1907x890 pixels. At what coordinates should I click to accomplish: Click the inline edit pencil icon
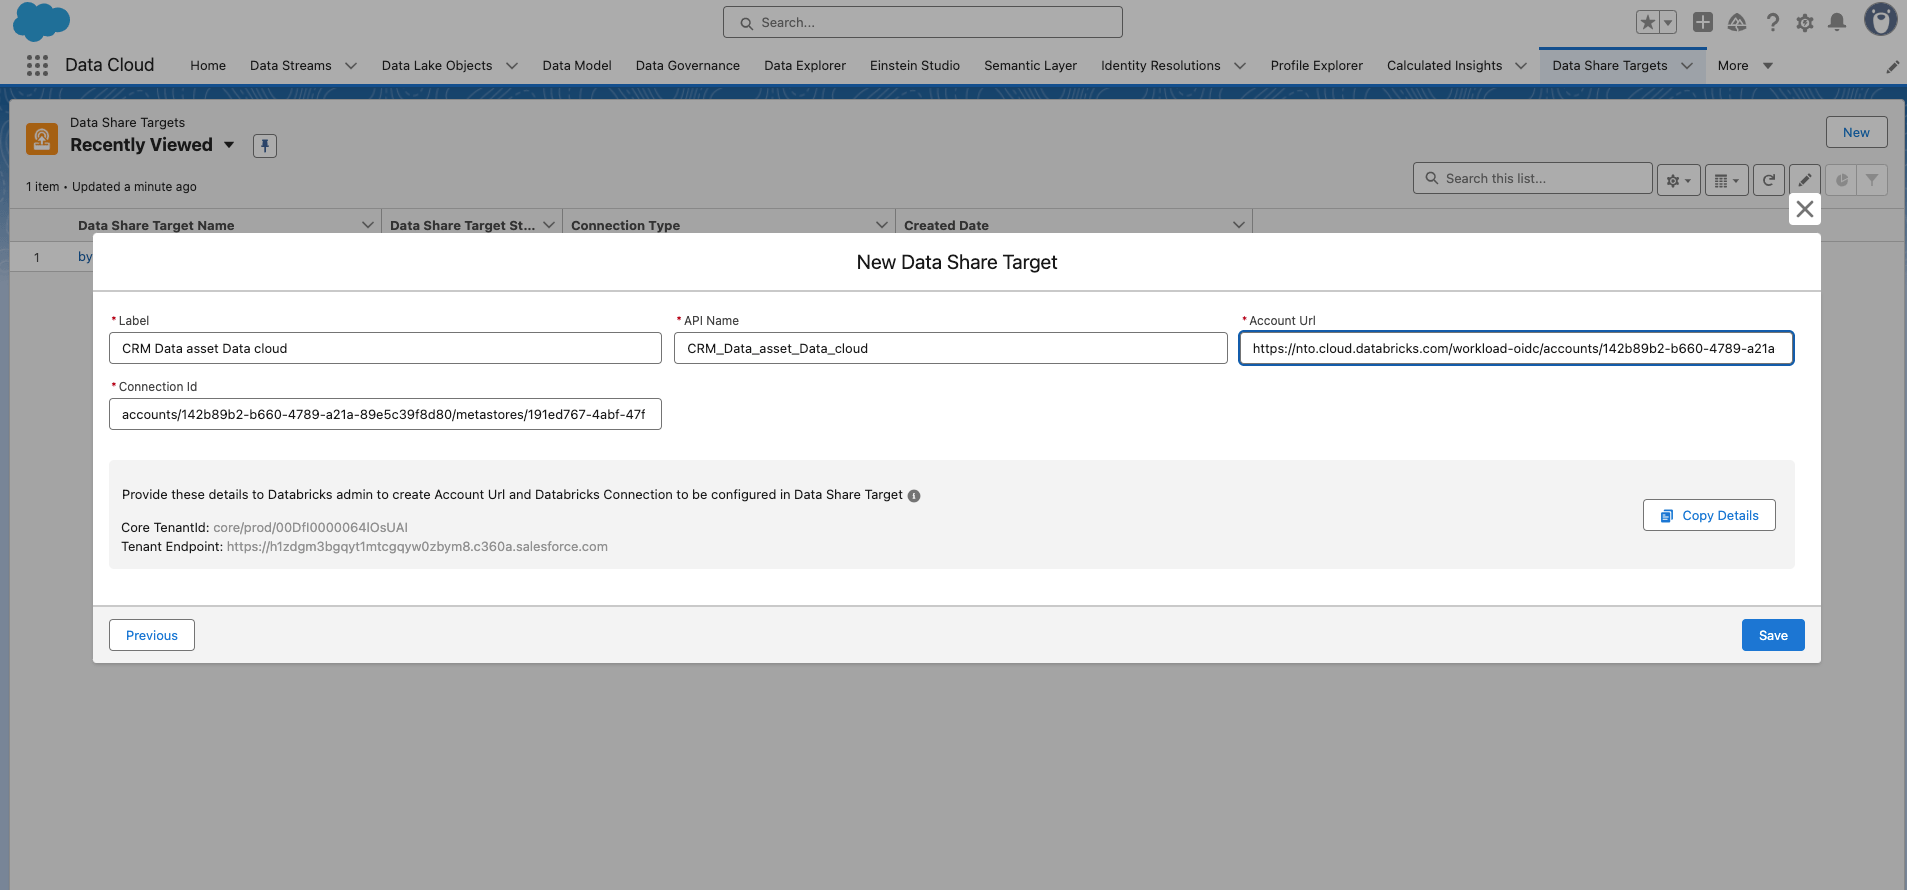click(x=1805, y=180)
